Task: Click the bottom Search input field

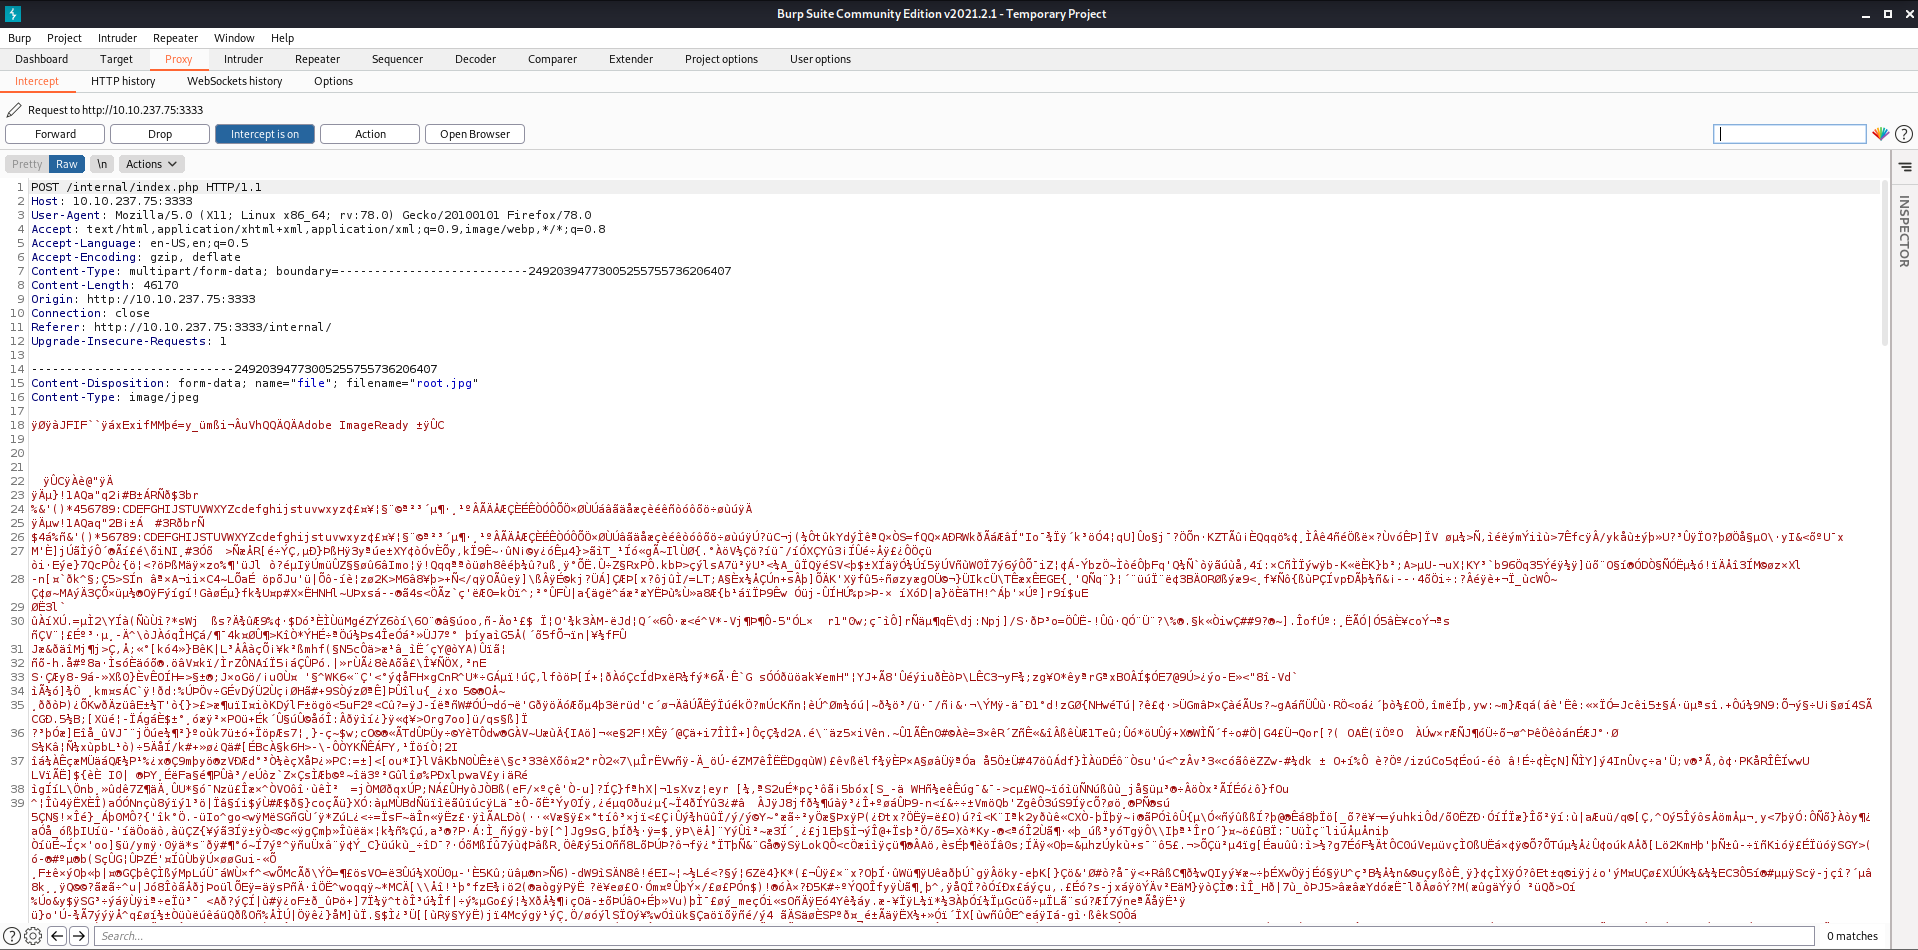Action: coord(950,936)
